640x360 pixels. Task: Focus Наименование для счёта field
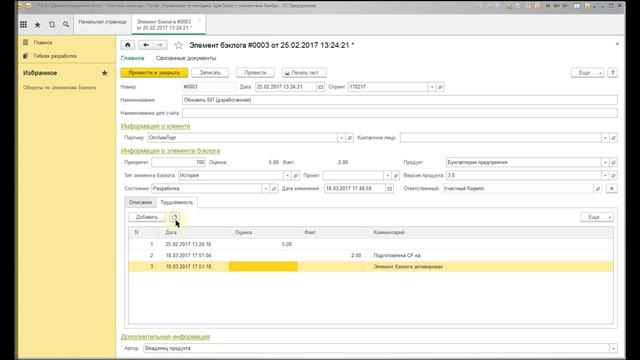pyautogui.click(x=400, y=113)
